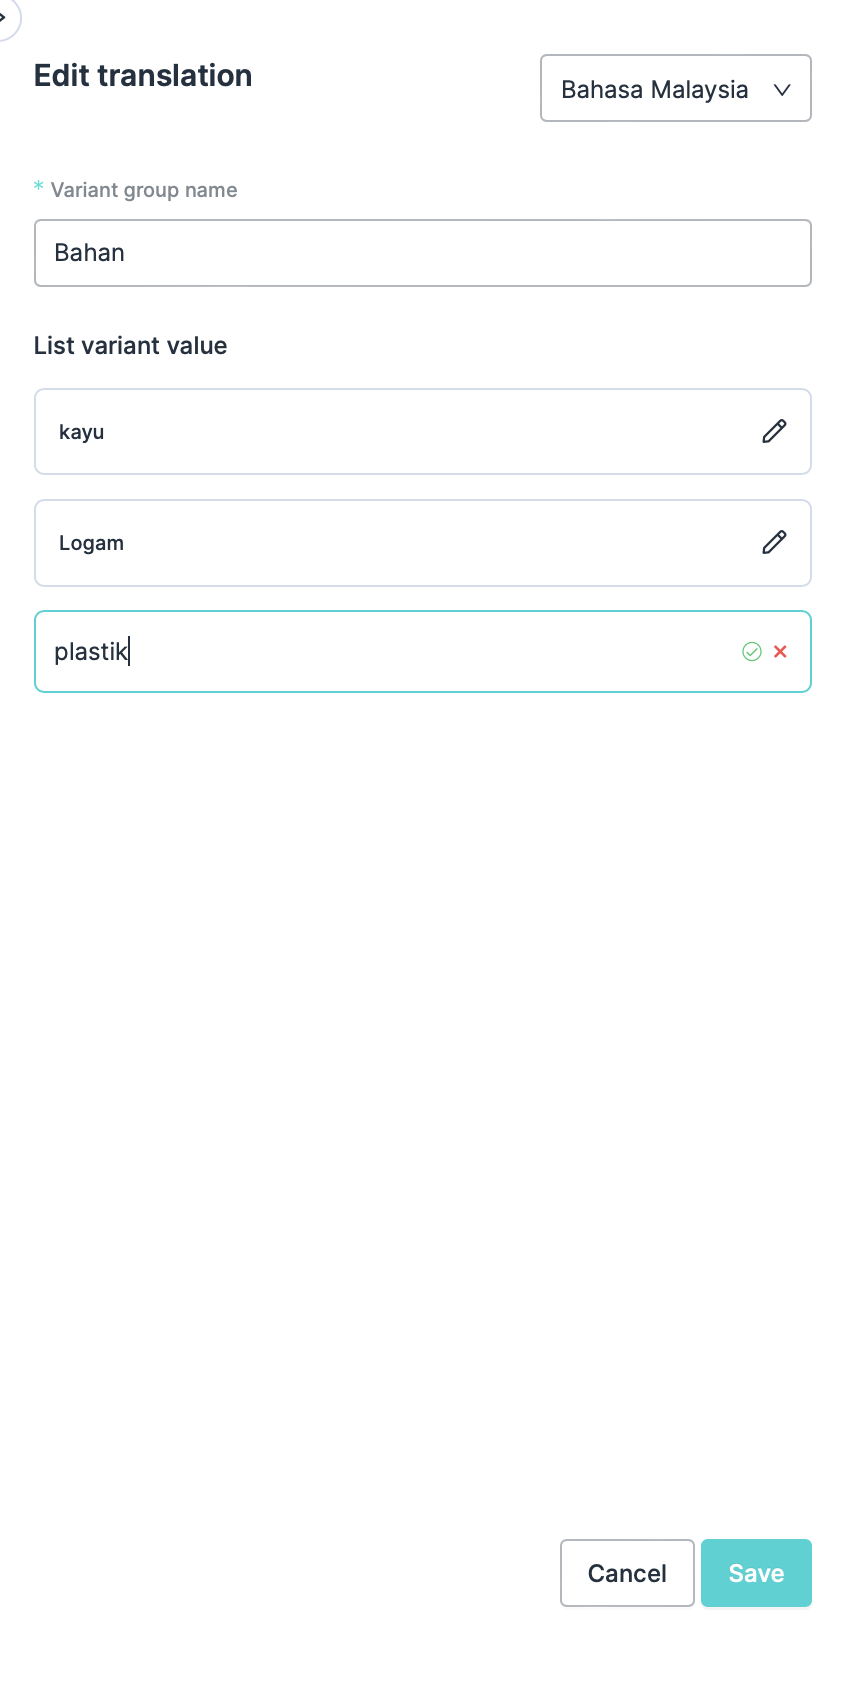The width and height of the screenshot is (844, 1690).
Task: Confirm plastik edit with green checkmark
Action: 752,652
